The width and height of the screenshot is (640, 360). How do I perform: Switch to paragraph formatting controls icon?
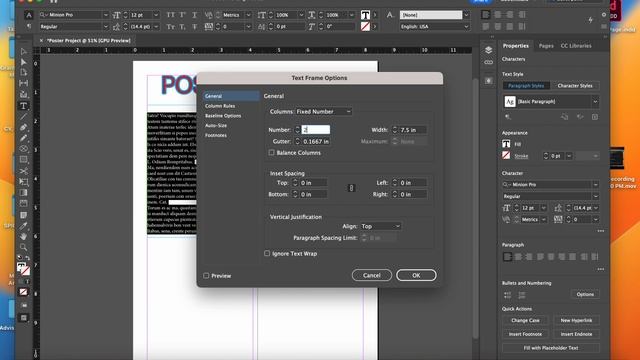click(29, 27)
